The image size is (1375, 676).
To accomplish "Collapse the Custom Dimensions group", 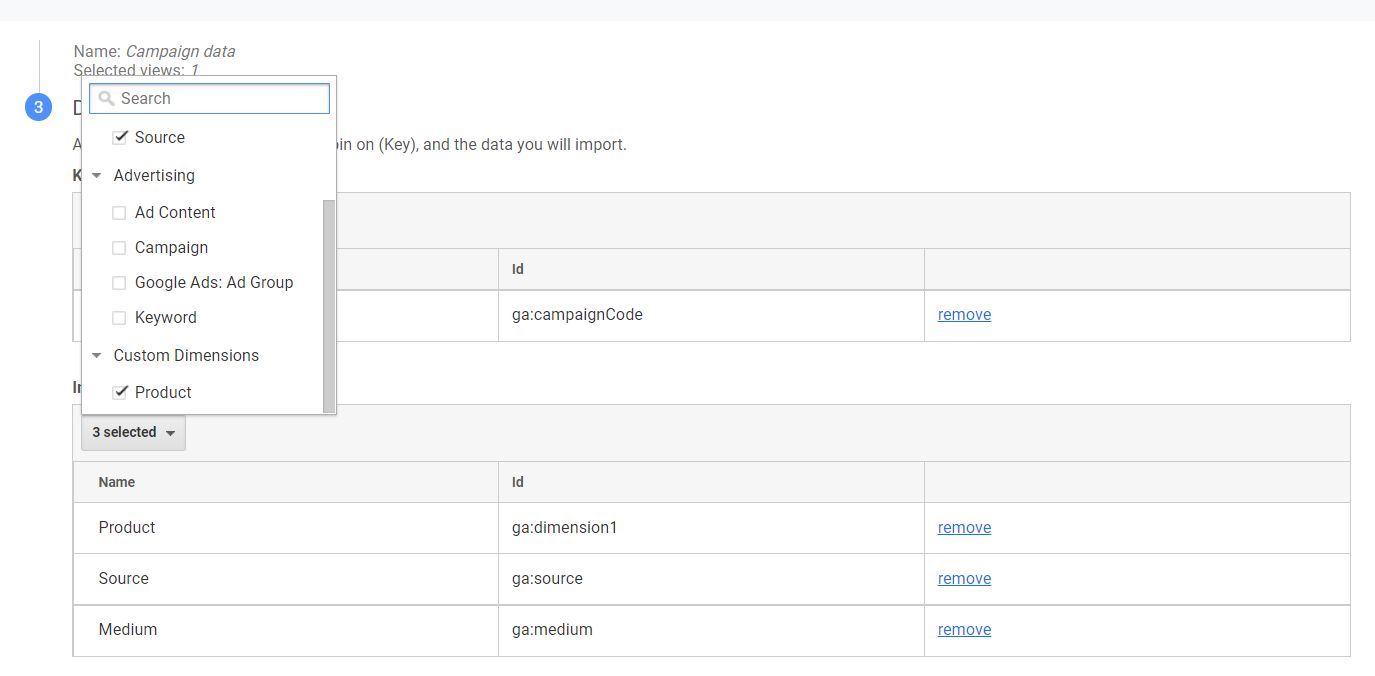I will pyautogui.click(x=96, y=355).
